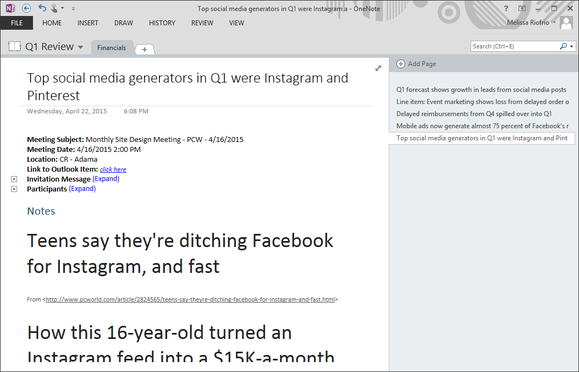Click the 'Meeting Date:' line

84,150
